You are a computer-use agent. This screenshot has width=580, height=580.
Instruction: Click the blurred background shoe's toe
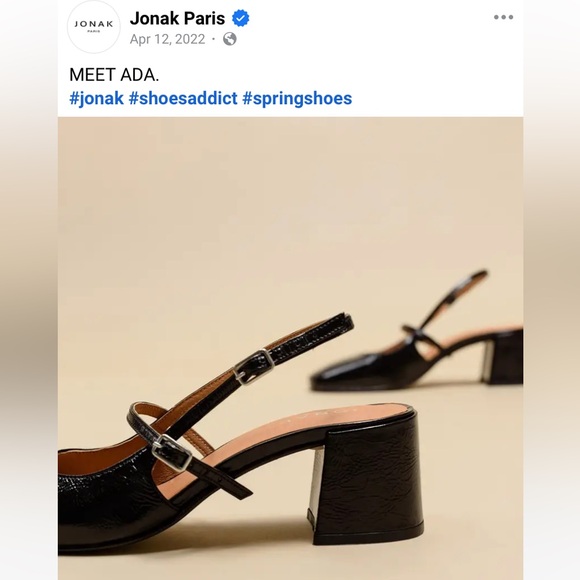[x=340, y=374]
